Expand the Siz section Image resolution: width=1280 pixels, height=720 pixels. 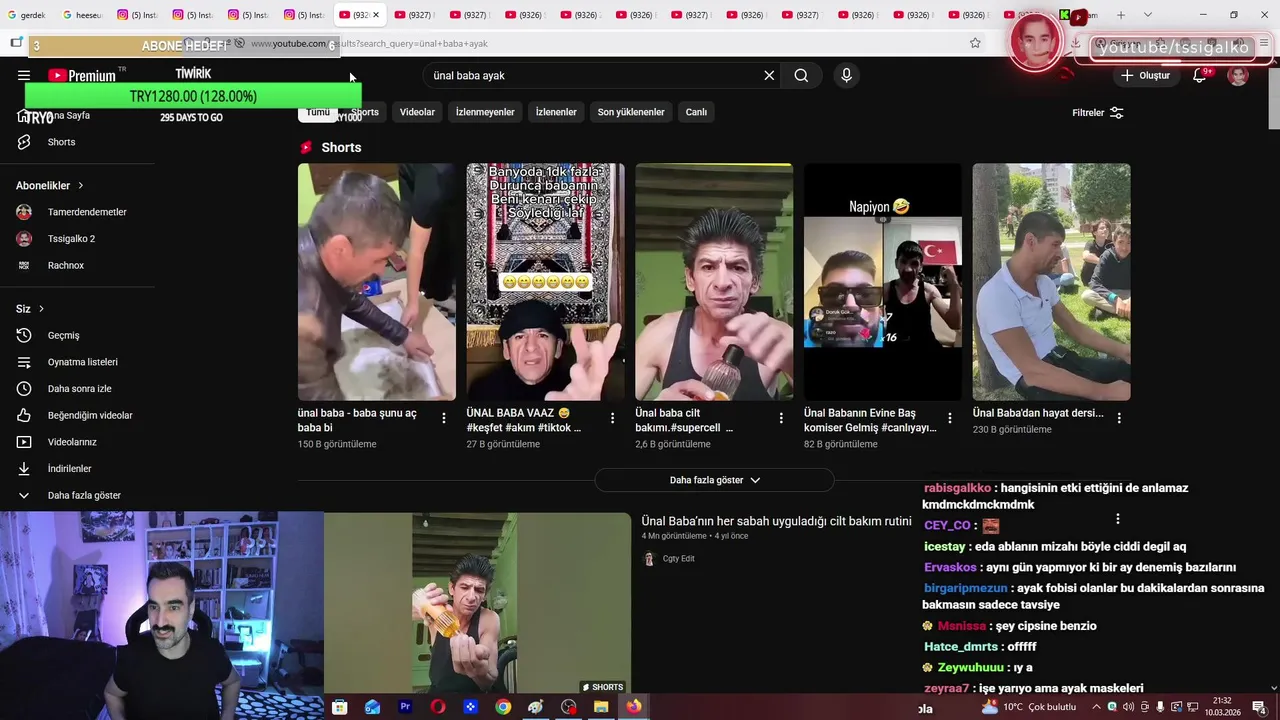point(30,309)
